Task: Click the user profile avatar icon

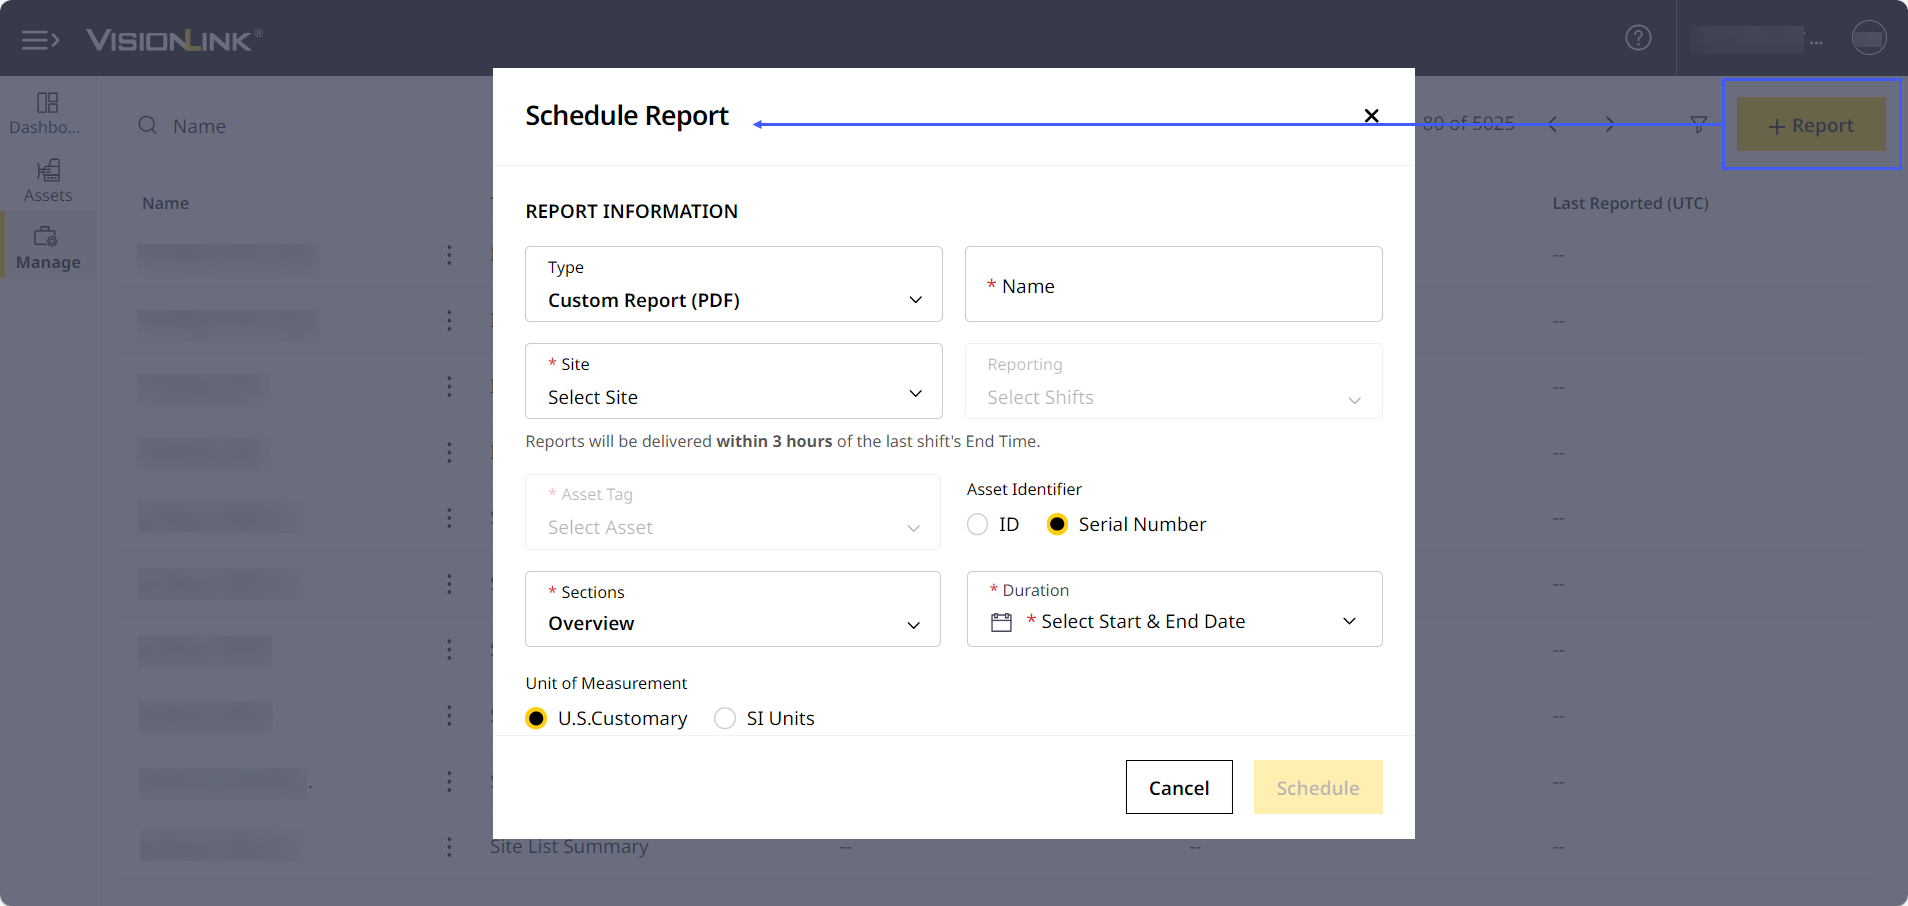Action: (x=1868, y=38)
